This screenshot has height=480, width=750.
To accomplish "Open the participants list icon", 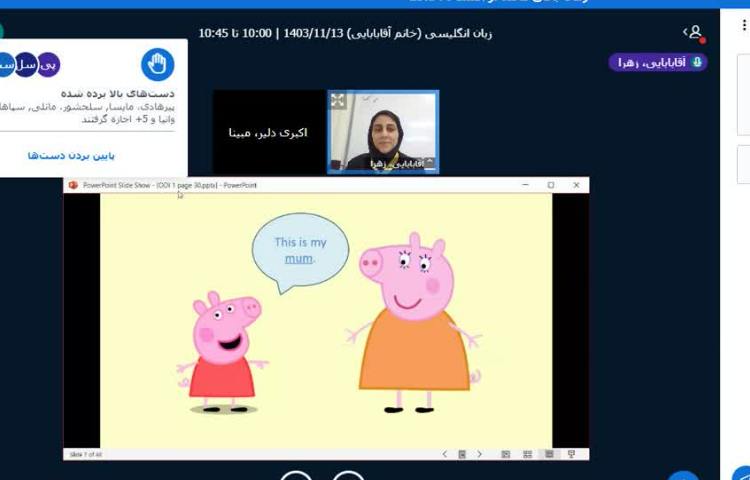I will [x=693, y=33].
